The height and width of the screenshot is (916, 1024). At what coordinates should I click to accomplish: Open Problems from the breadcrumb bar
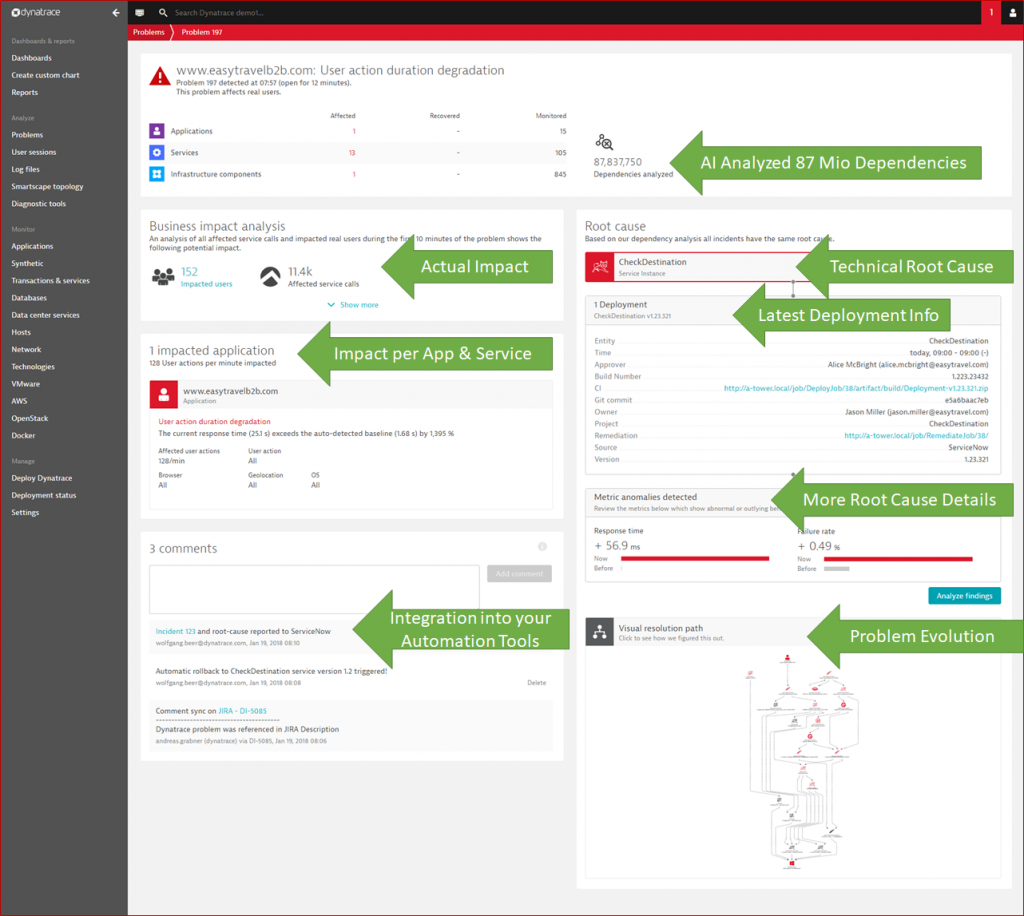coord(148,32)
